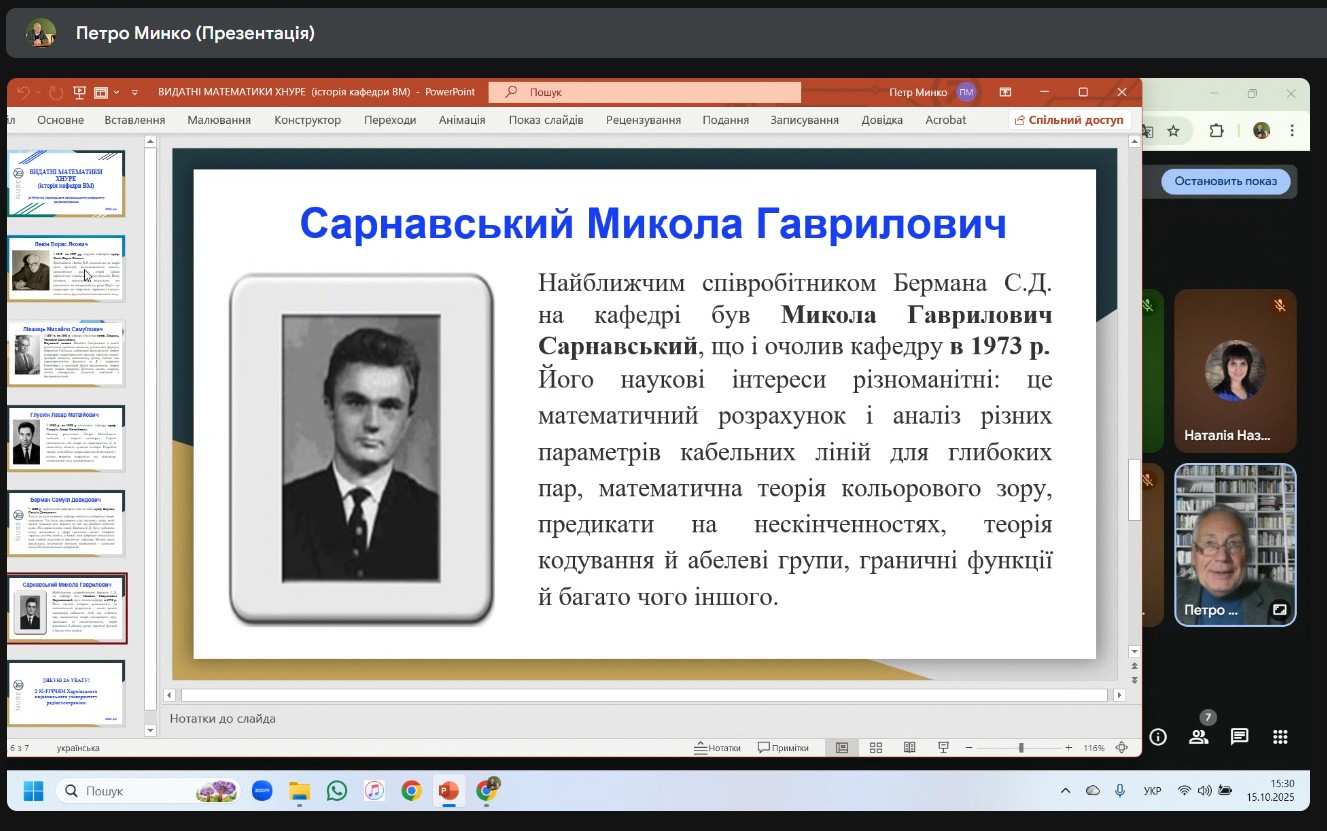The image size is (1327, 831).
Task: Click fit slide to window icon
Action: tap(1122, 748)
